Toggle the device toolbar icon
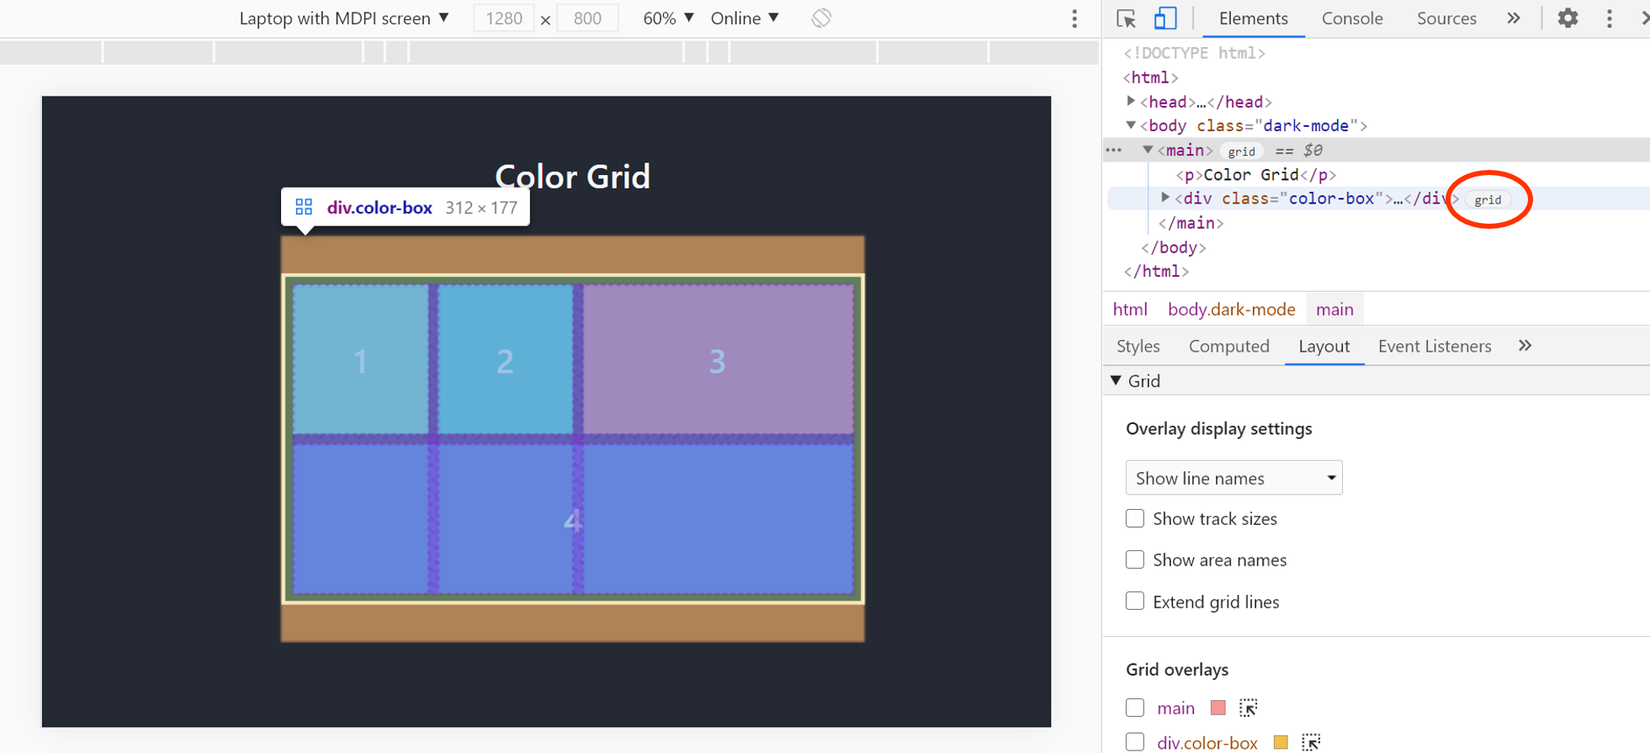This screenshot has height=753, width=1650. [x=1165, y=19]
